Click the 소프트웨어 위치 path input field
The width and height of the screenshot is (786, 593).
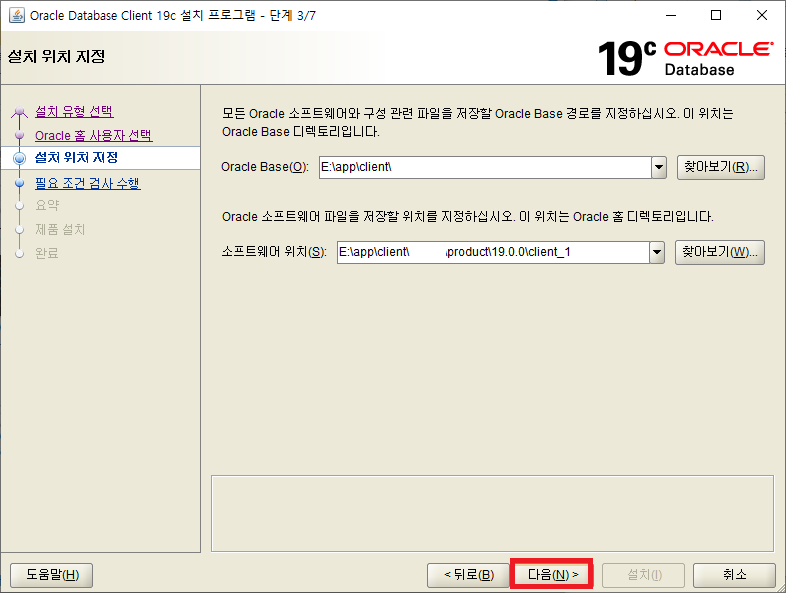point(493,253)
